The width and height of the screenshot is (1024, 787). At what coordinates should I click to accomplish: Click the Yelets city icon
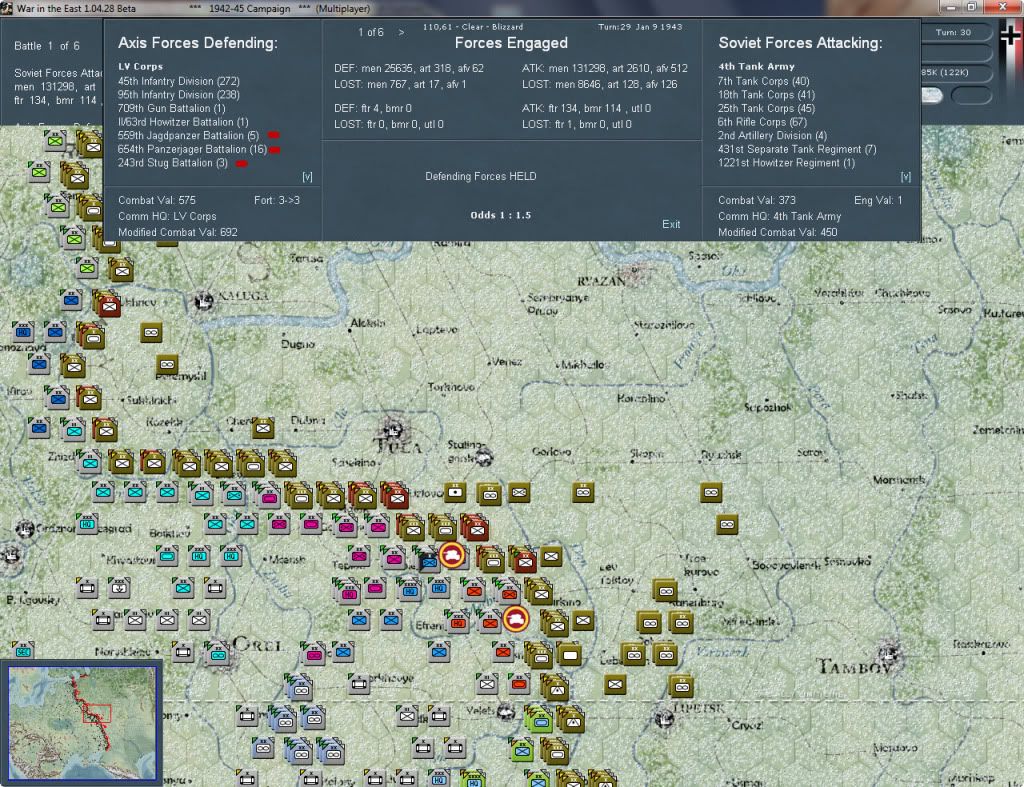click(x=505, y=712)
